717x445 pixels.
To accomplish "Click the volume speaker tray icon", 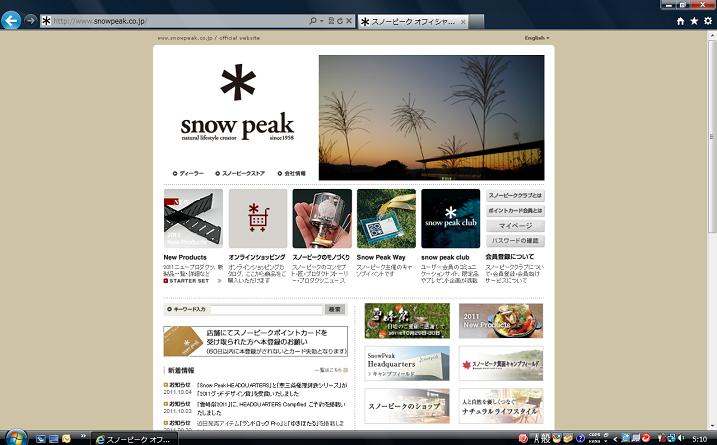I will pyautogui.click(x=681, y=439).
